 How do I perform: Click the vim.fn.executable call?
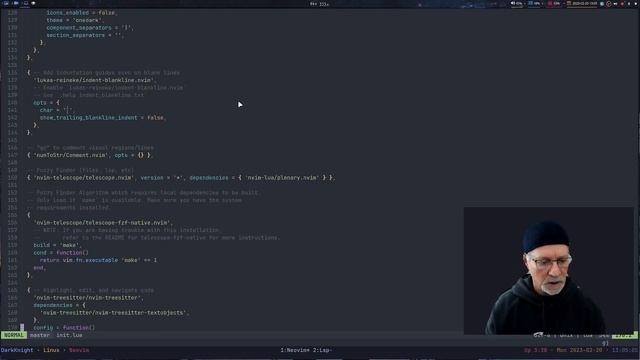point(90,260)
